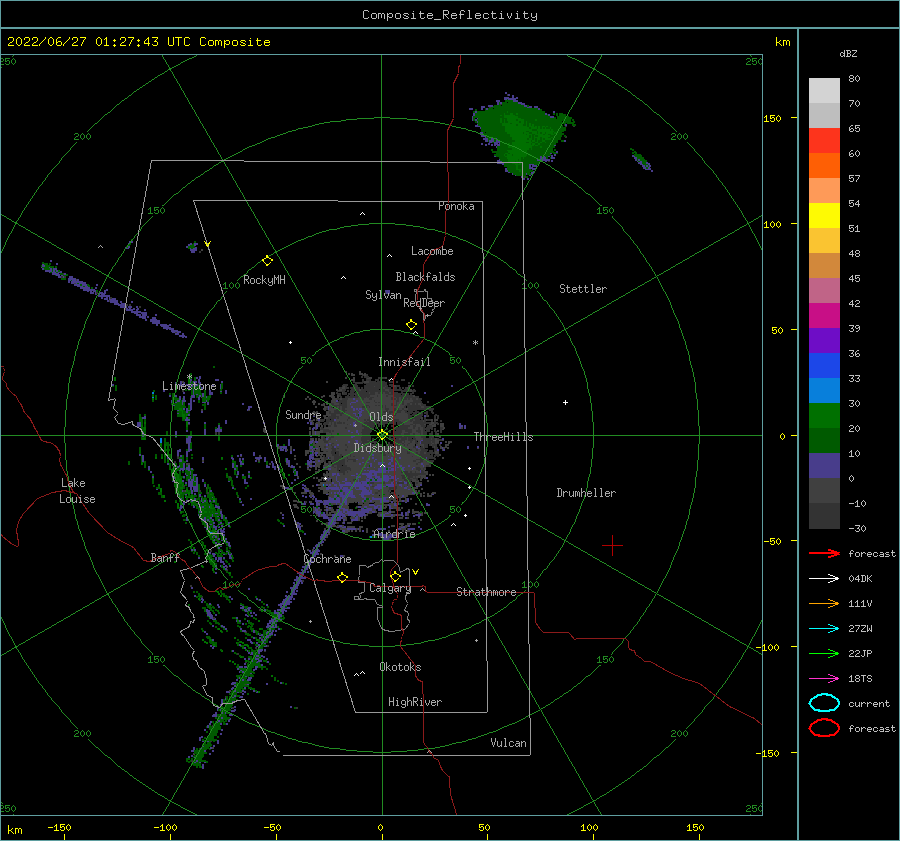Click the Innisfail city label
900x841 pixels.
point(404,362)
